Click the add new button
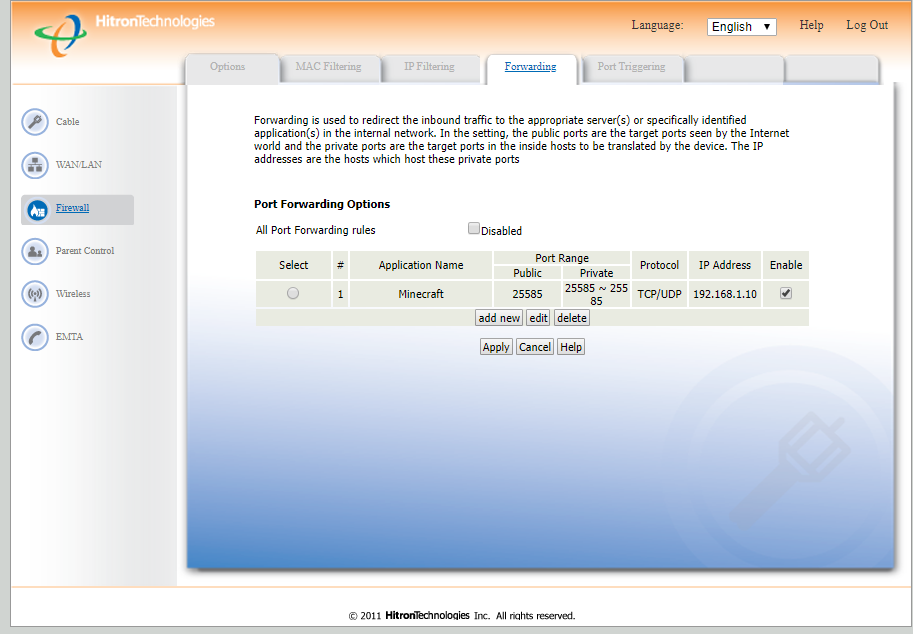Viewport: 913px width, 634px height. [499, 318]
